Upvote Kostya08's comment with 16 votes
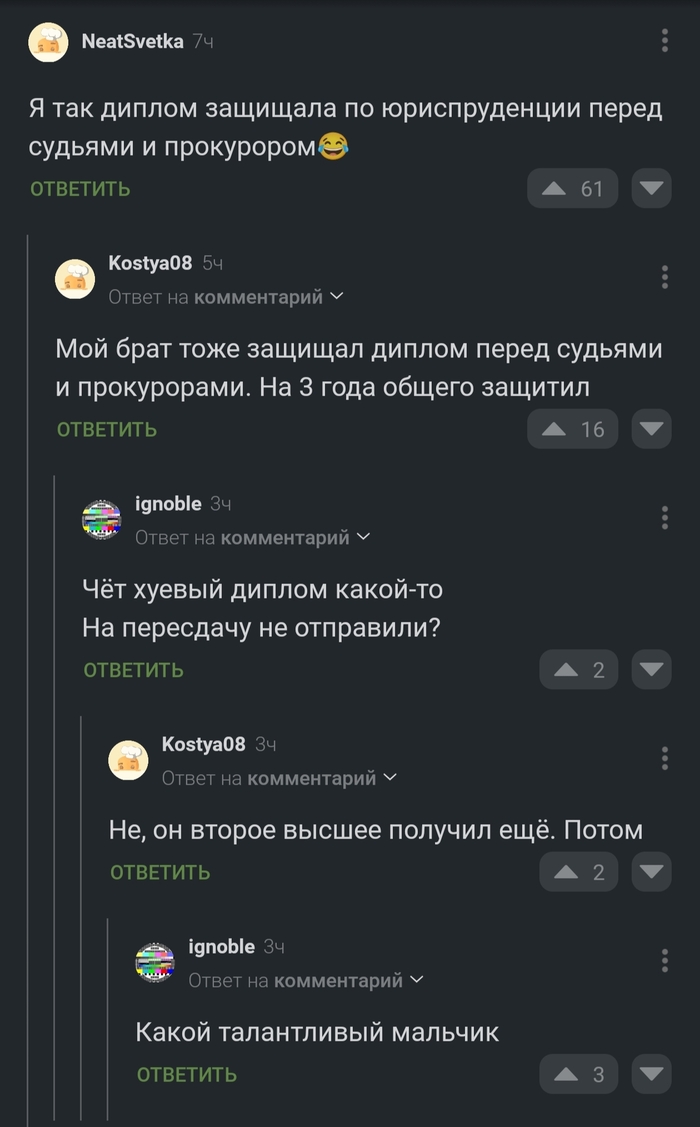 pos(573,429)
